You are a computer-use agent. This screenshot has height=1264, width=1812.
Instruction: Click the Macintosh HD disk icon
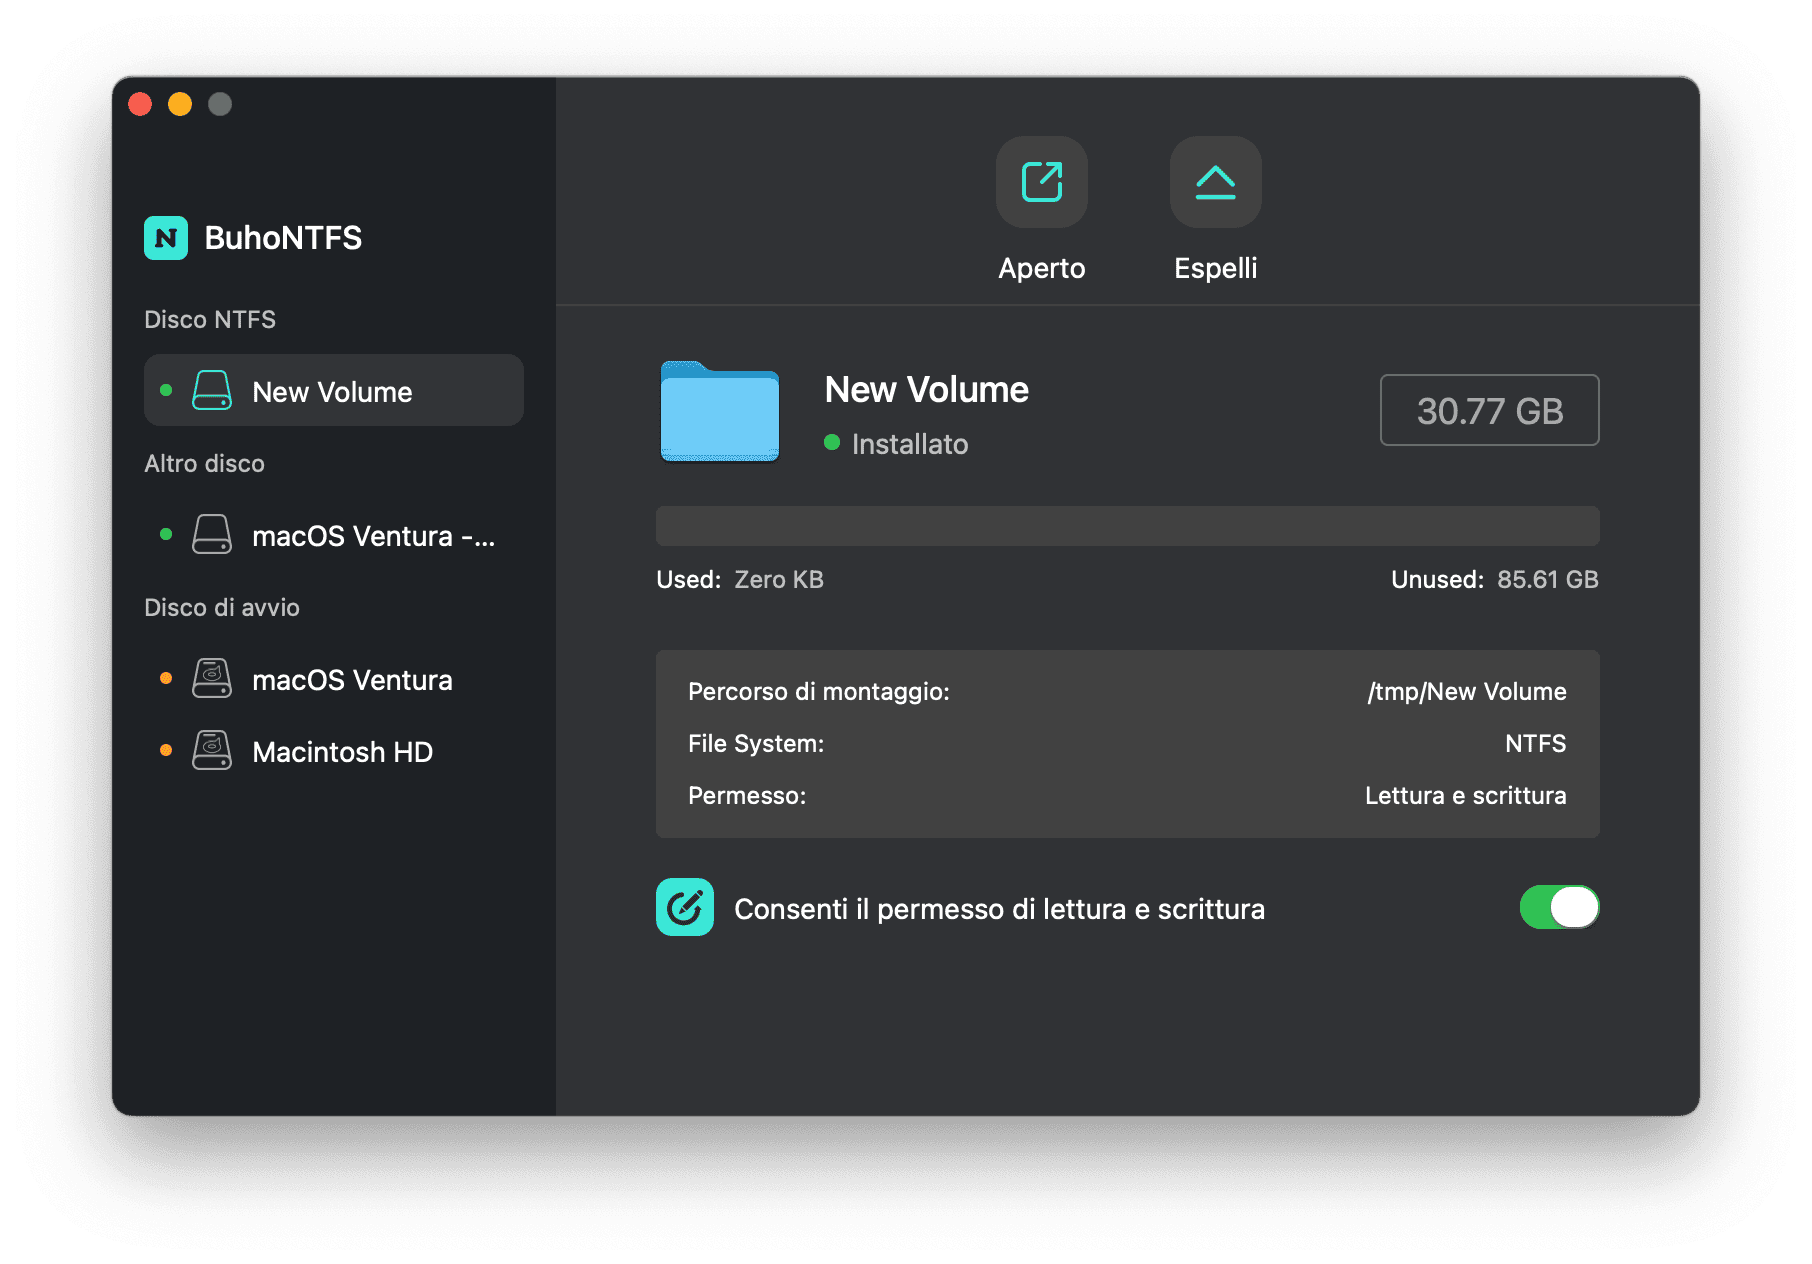point(212,751)
